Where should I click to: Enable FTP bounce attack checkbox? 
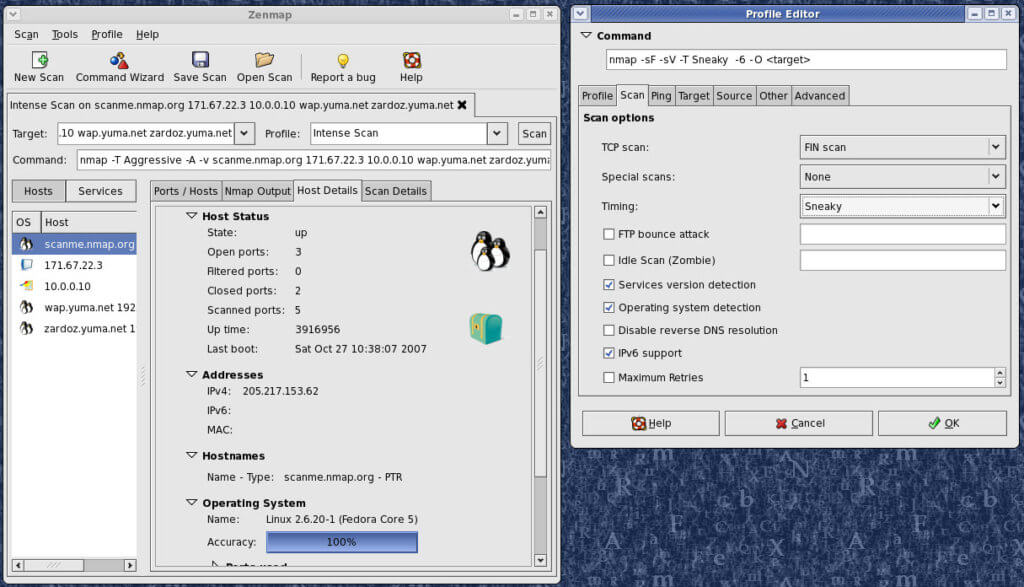(x=609, y=234)
